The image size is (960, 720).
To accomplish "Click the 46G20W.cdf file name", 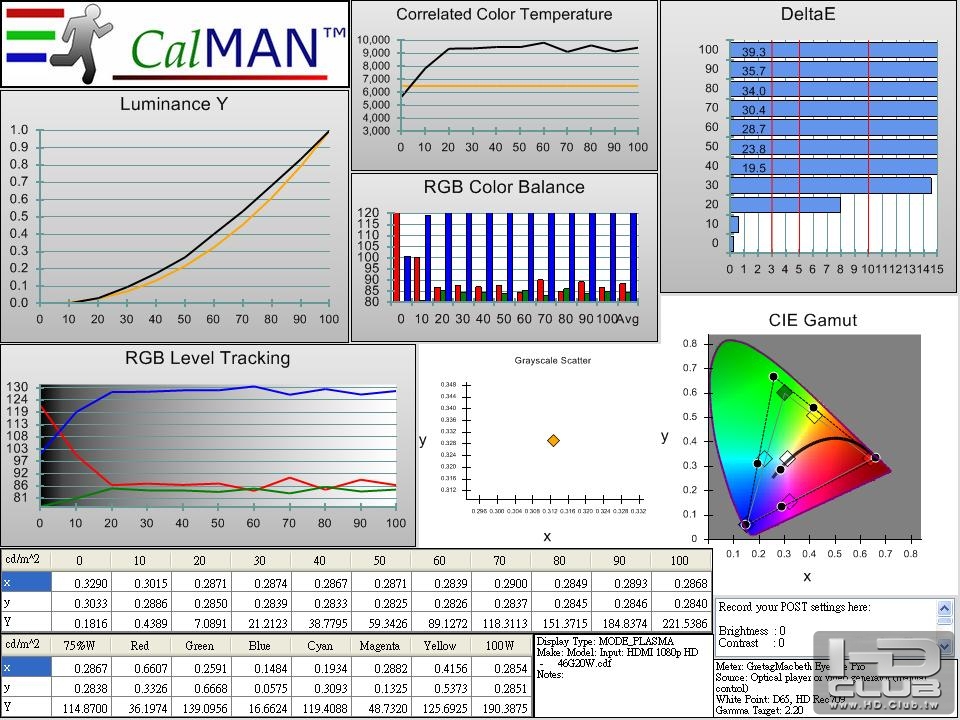I will (584, 663).
